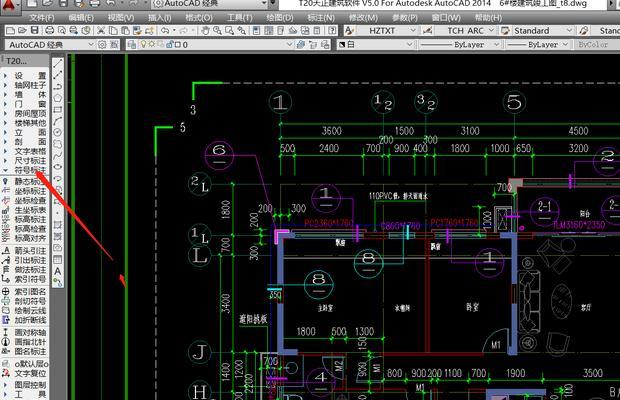Open the layer 0 dropdown list
Viewport: 620px width, 400px height.
tap(290, 45)
